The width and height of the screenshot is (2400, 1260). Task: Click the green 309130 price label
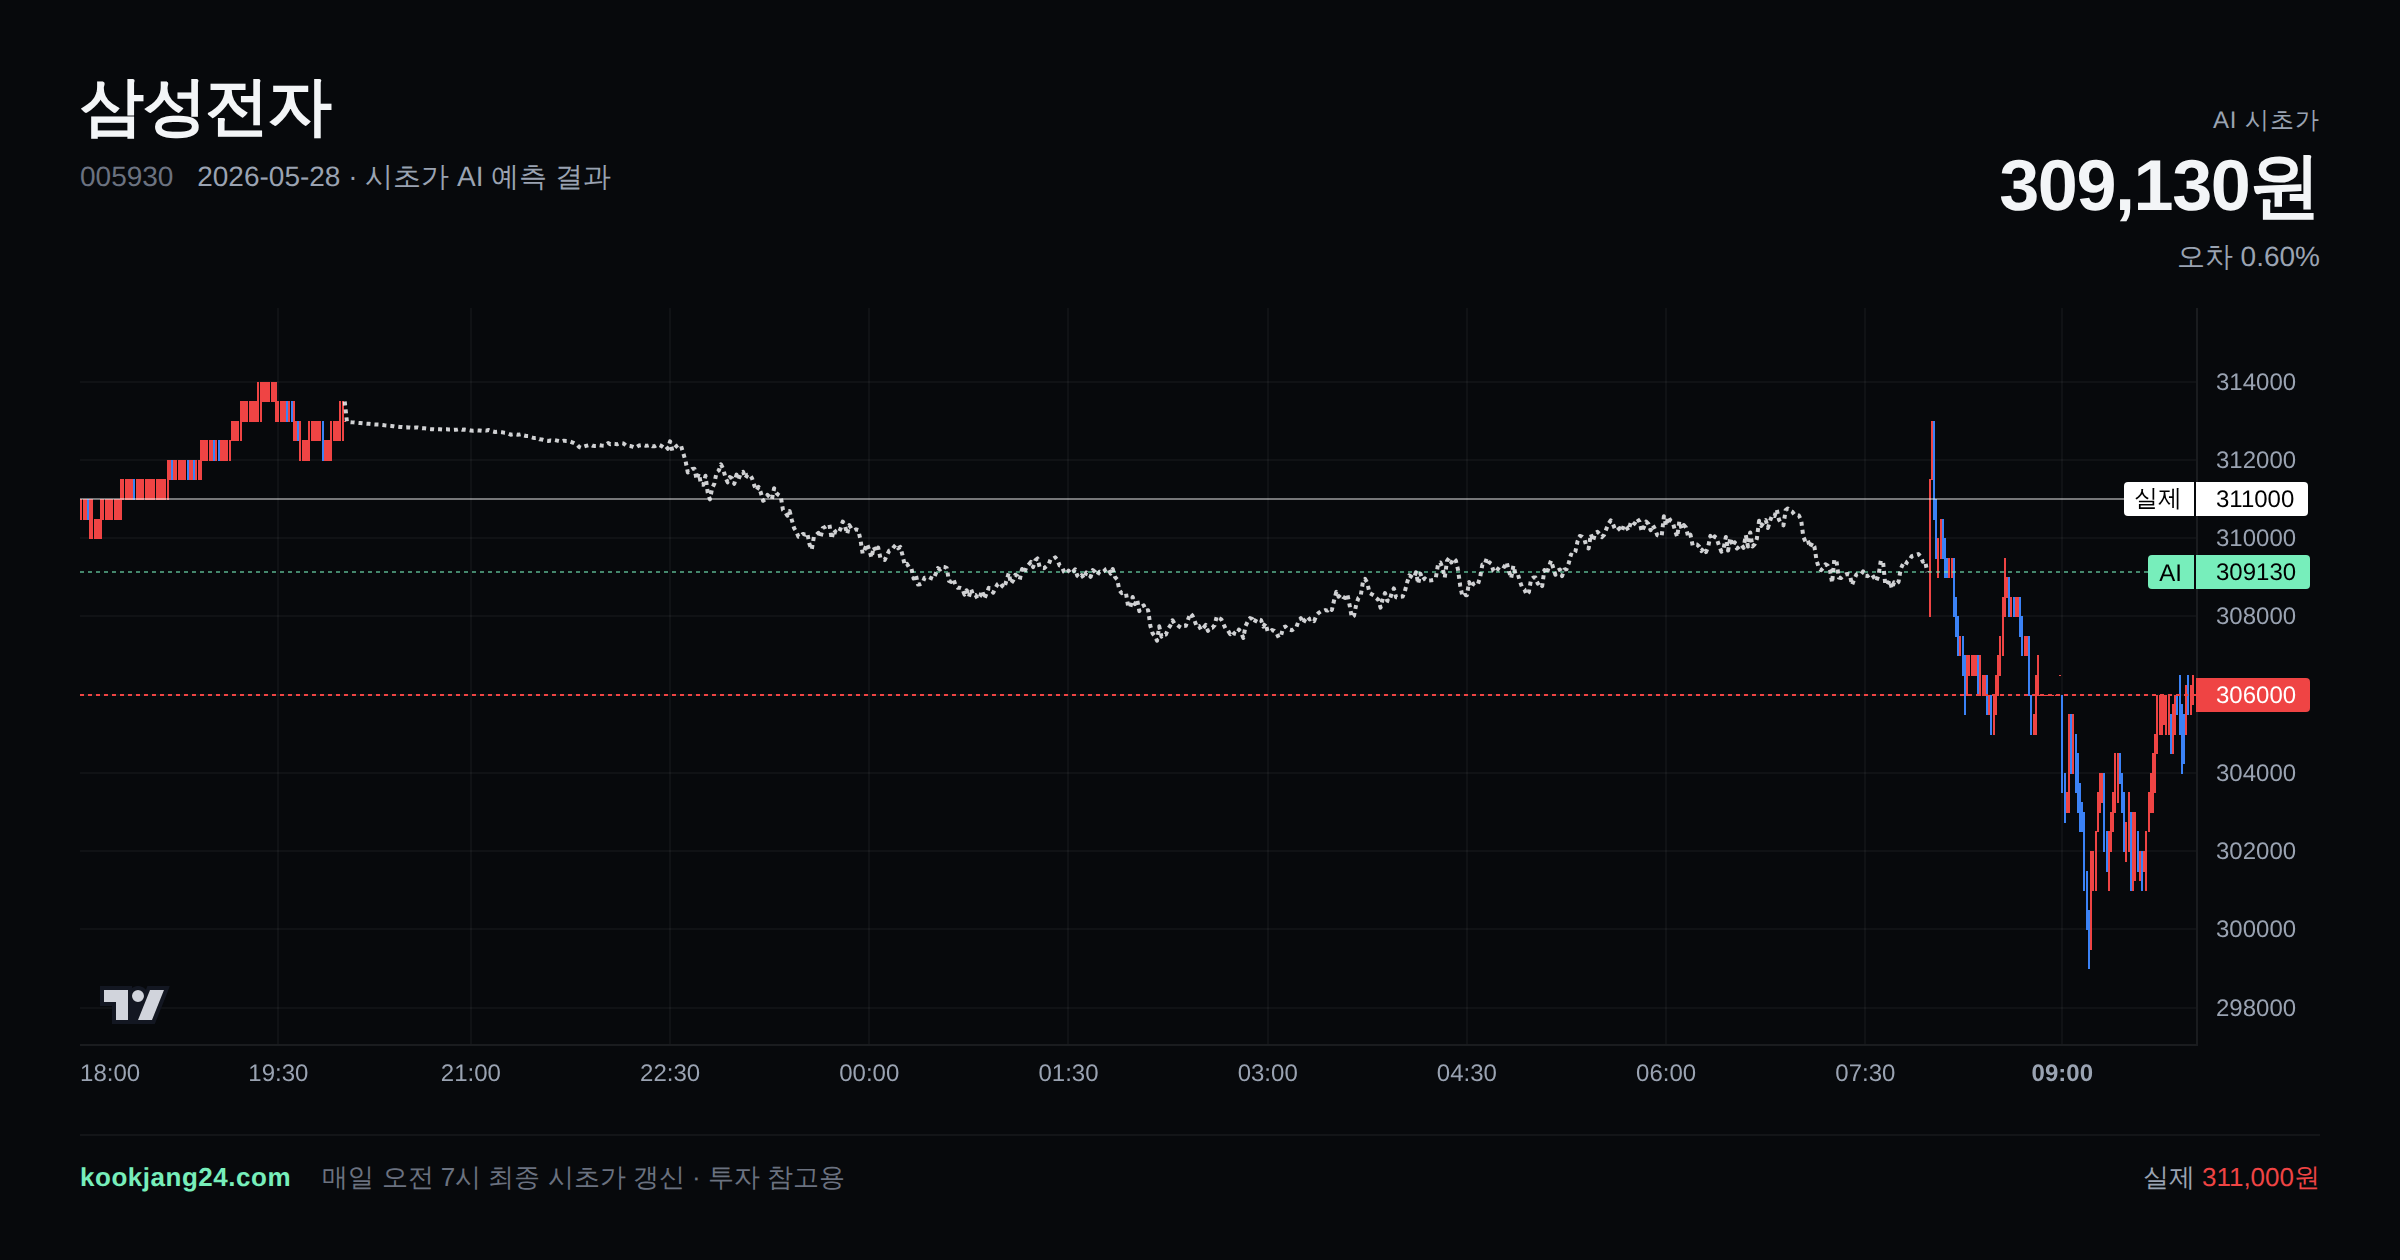click(x=2253, y=572)
